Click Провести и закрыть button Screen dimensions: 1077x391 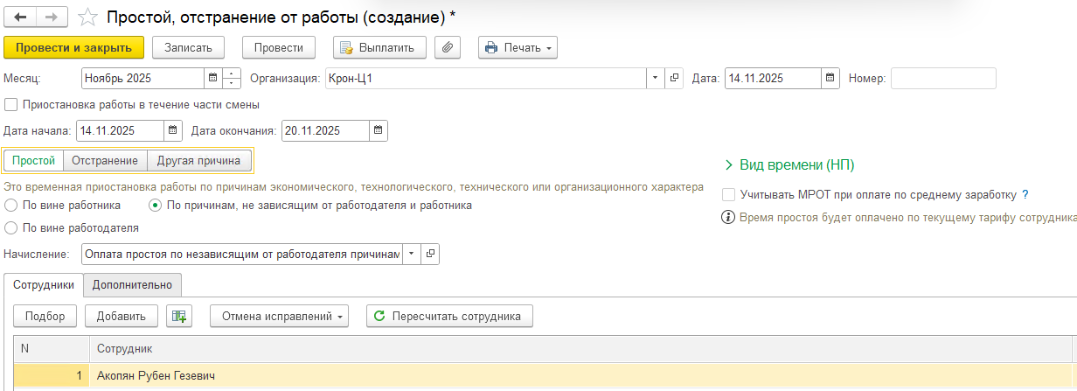[73, 47]
